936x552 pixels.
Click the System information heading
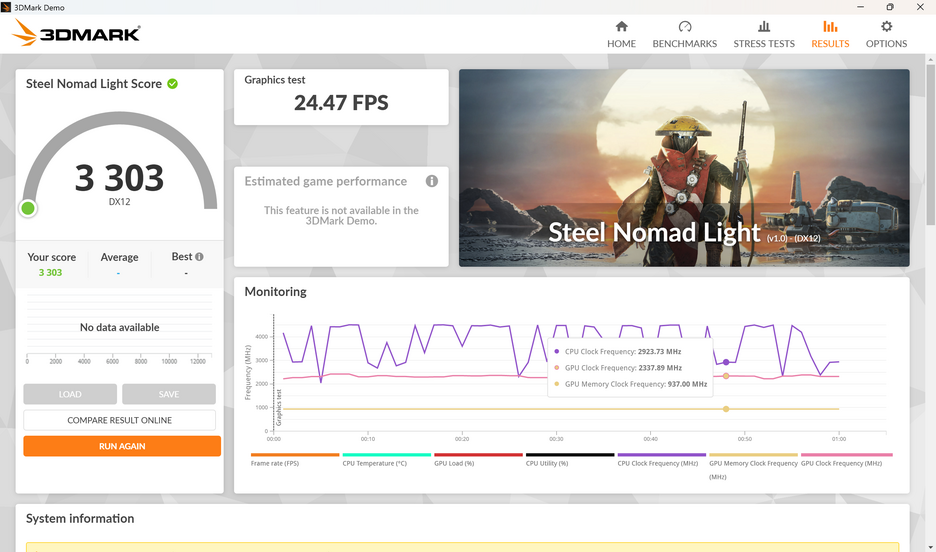[80, 519]
